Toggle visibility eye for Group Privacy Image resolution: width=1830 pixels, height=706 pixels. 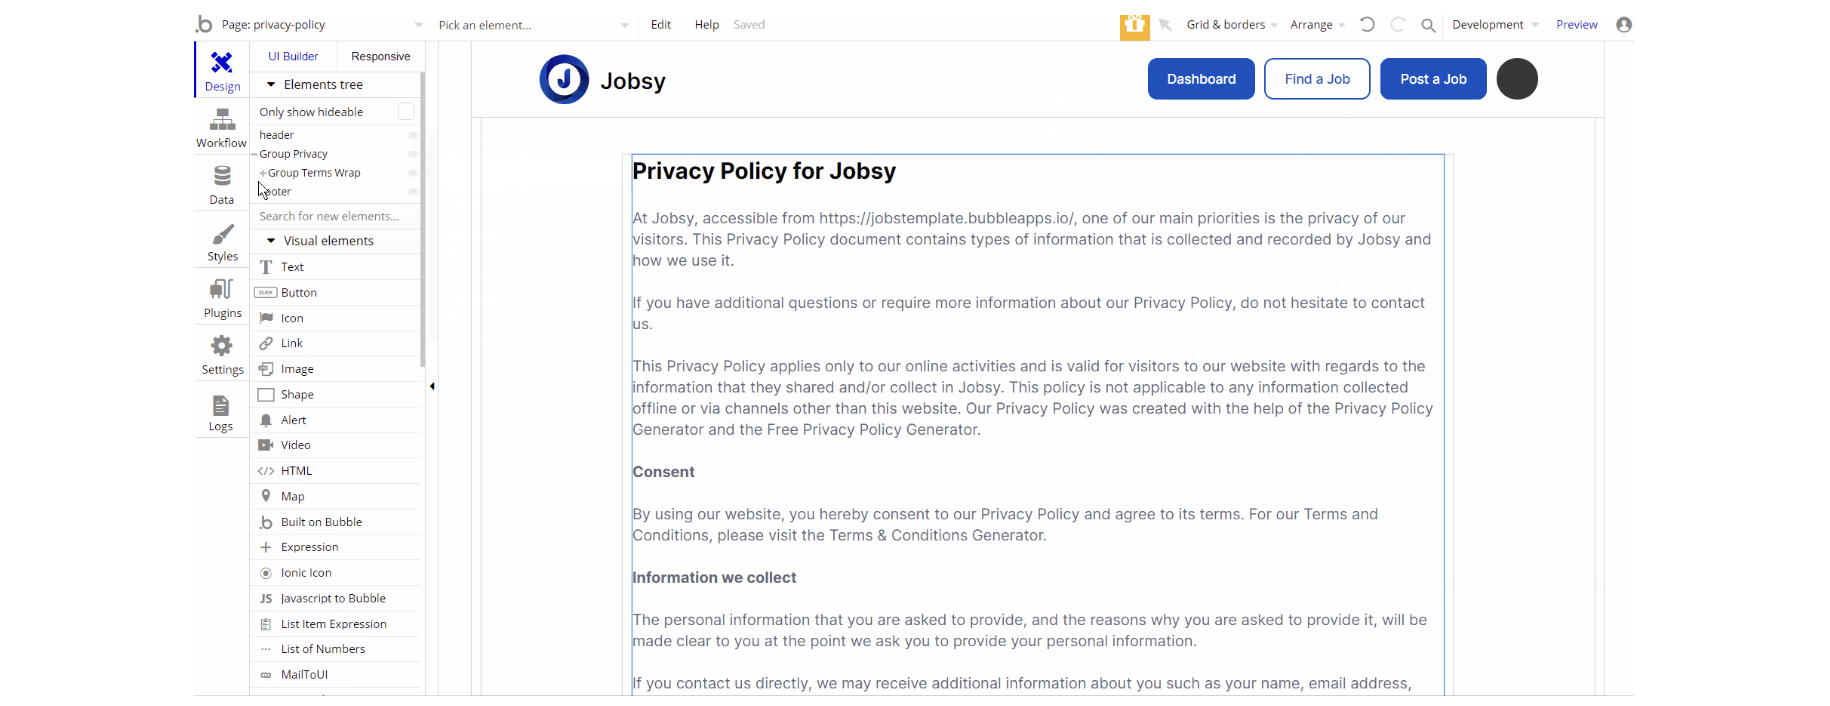click(x=412, y=154)
